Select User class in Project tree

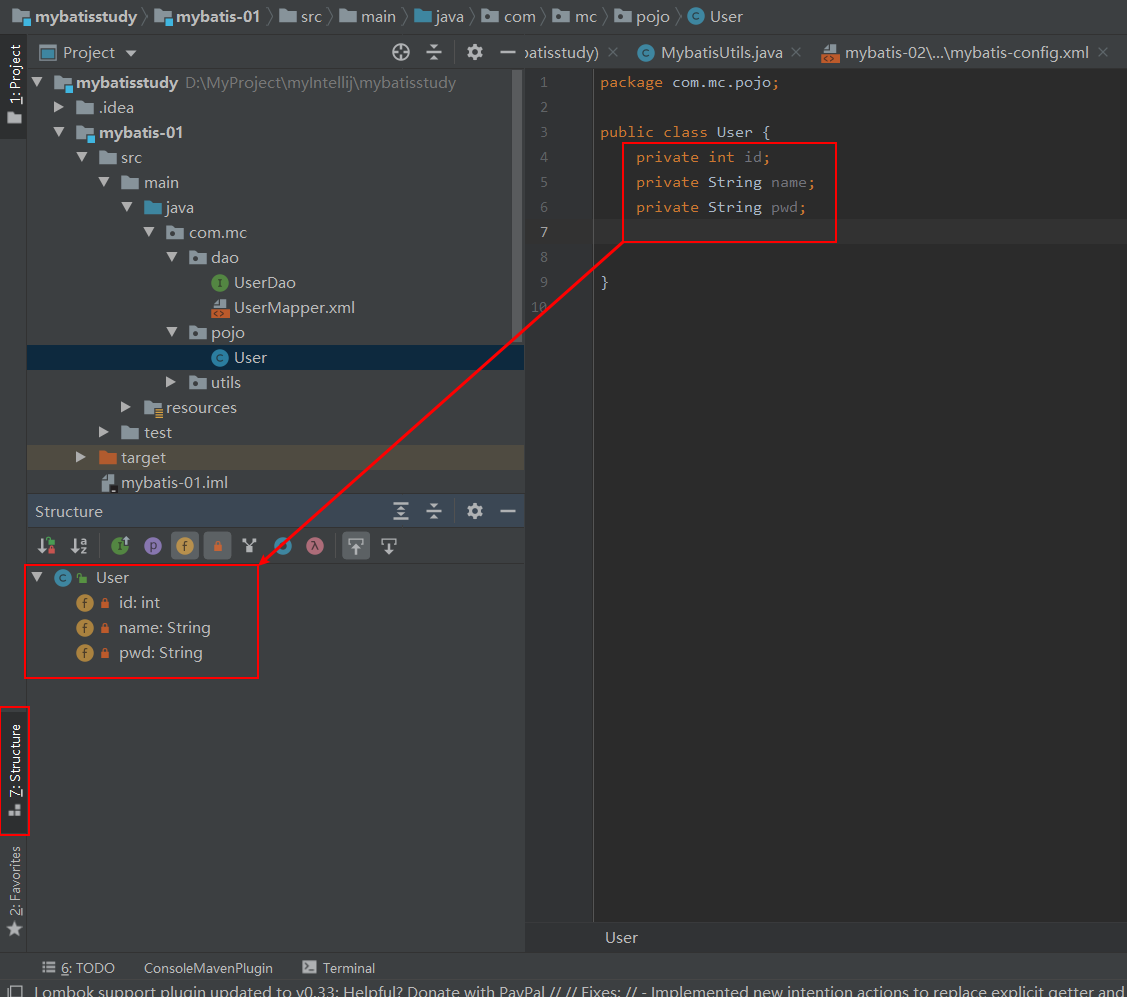coord(239,357)
